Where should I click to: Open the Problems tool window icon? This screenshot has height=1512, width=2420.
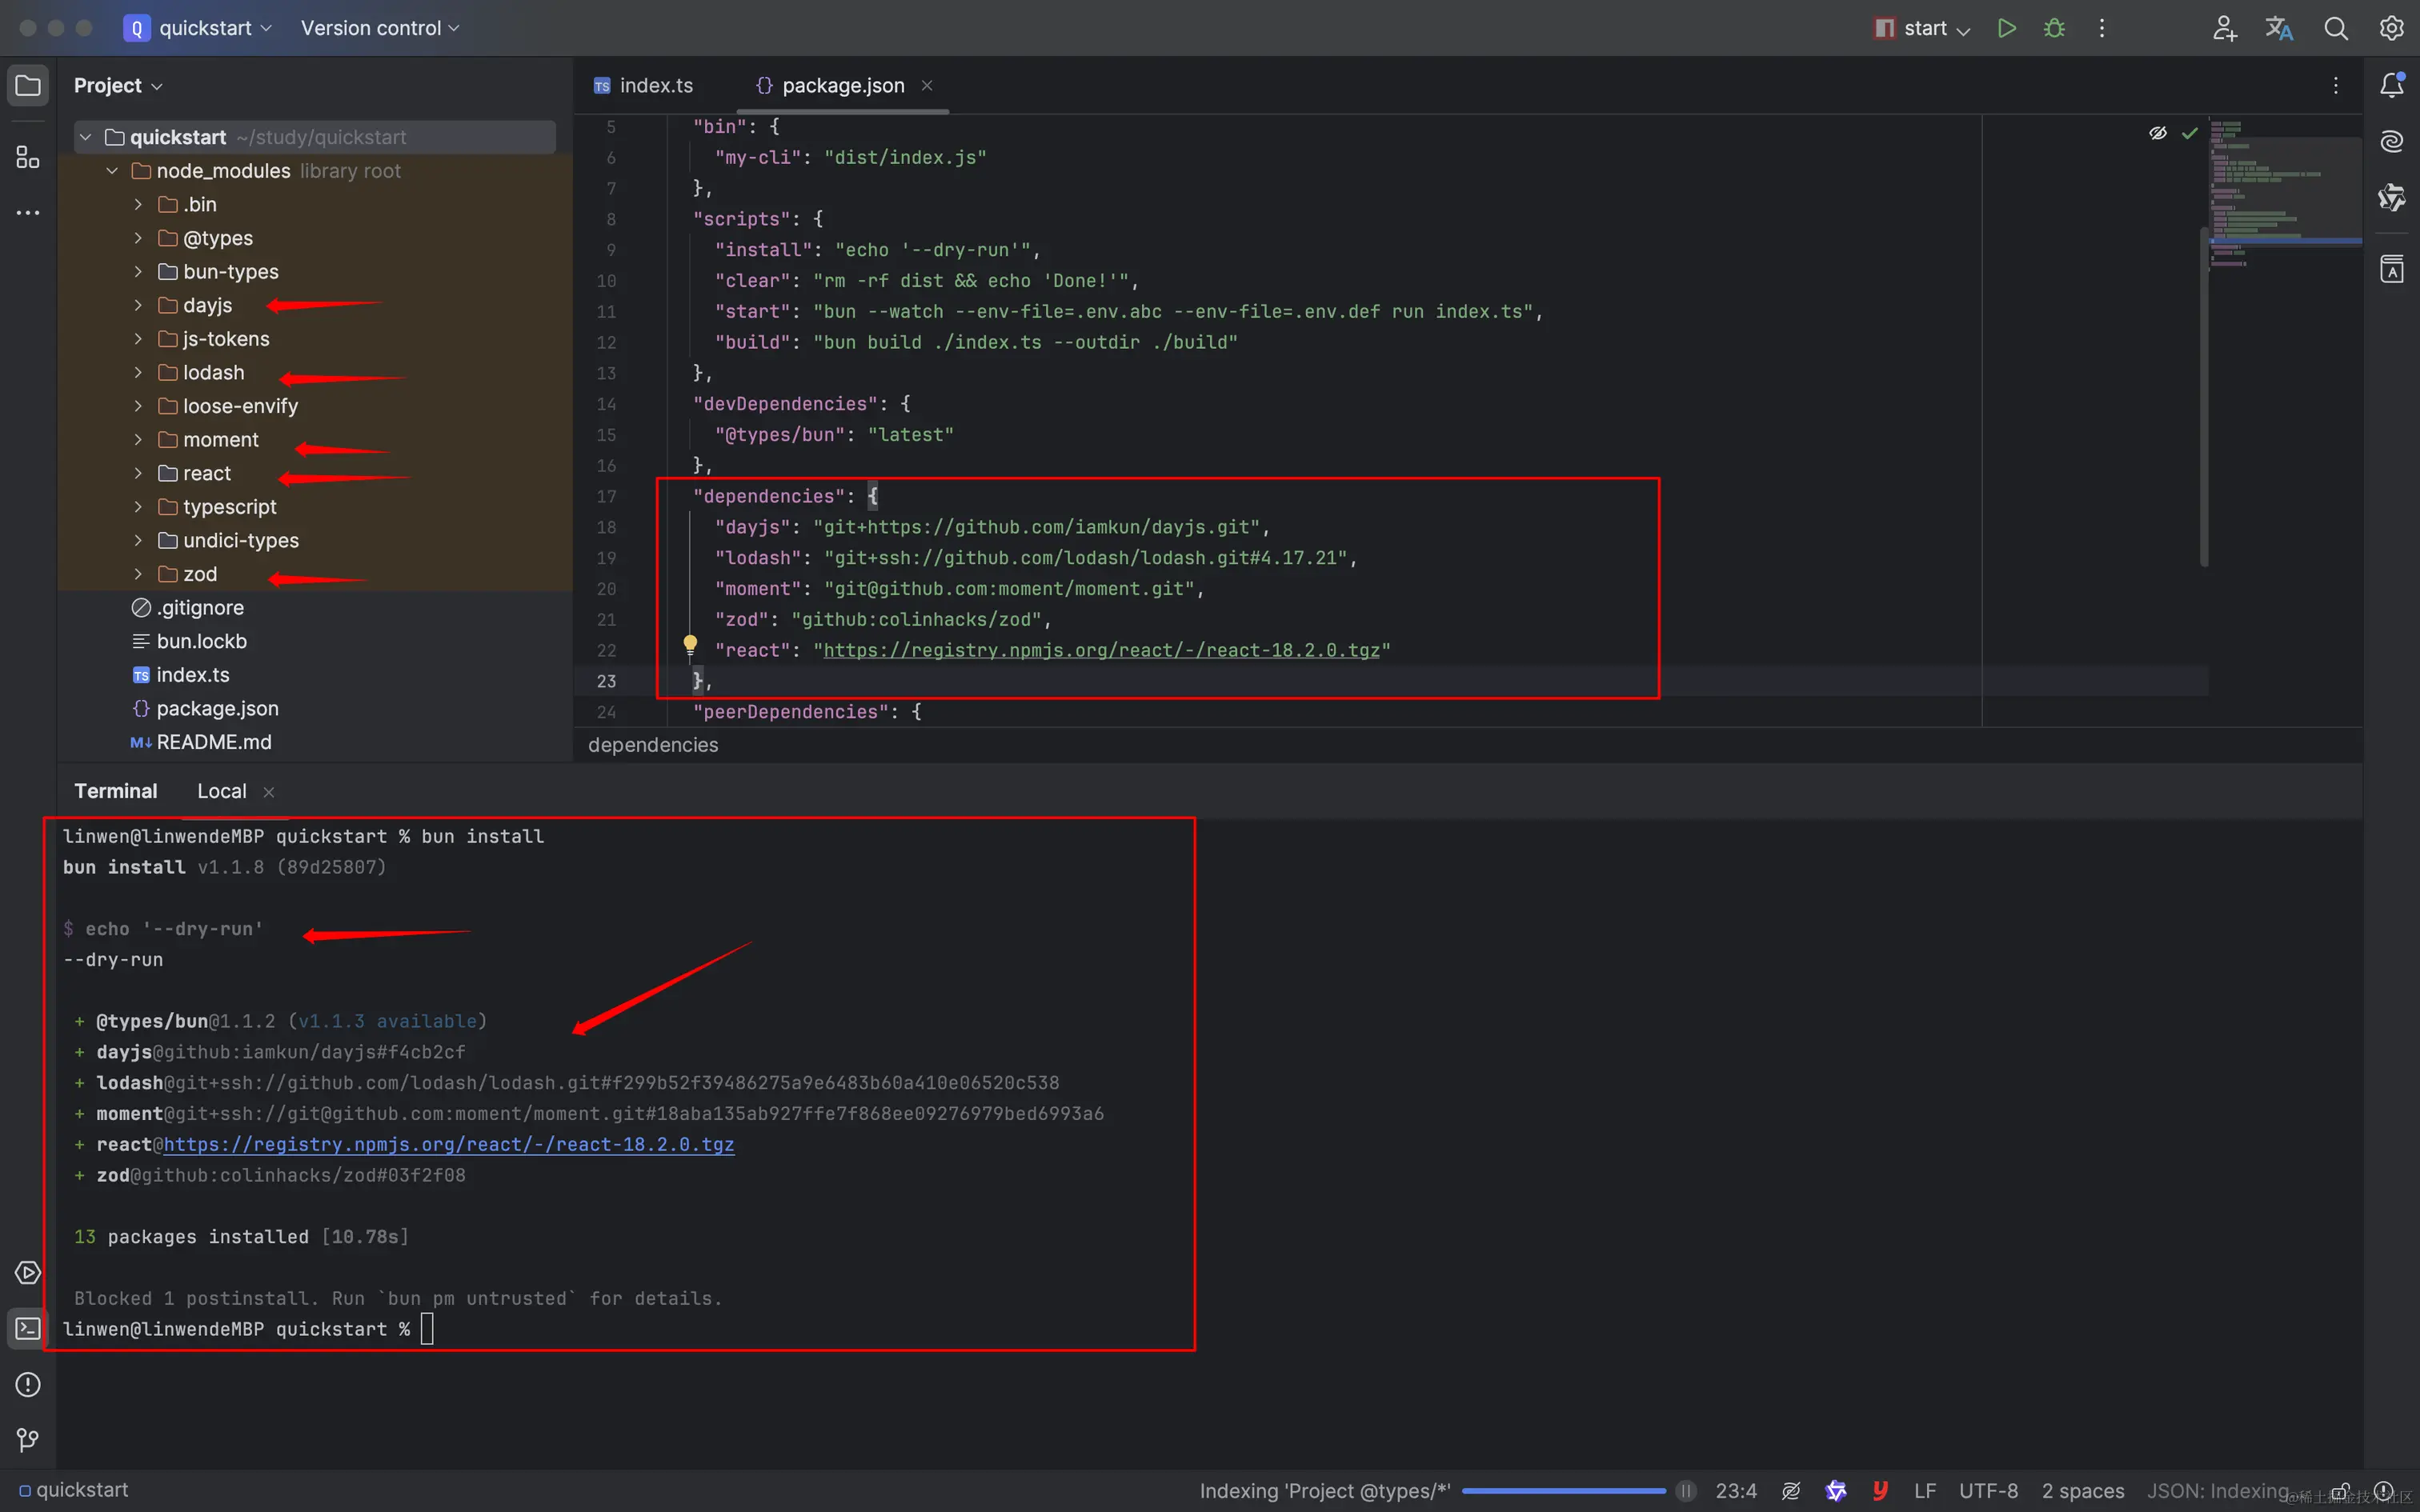pos(28,1384)
